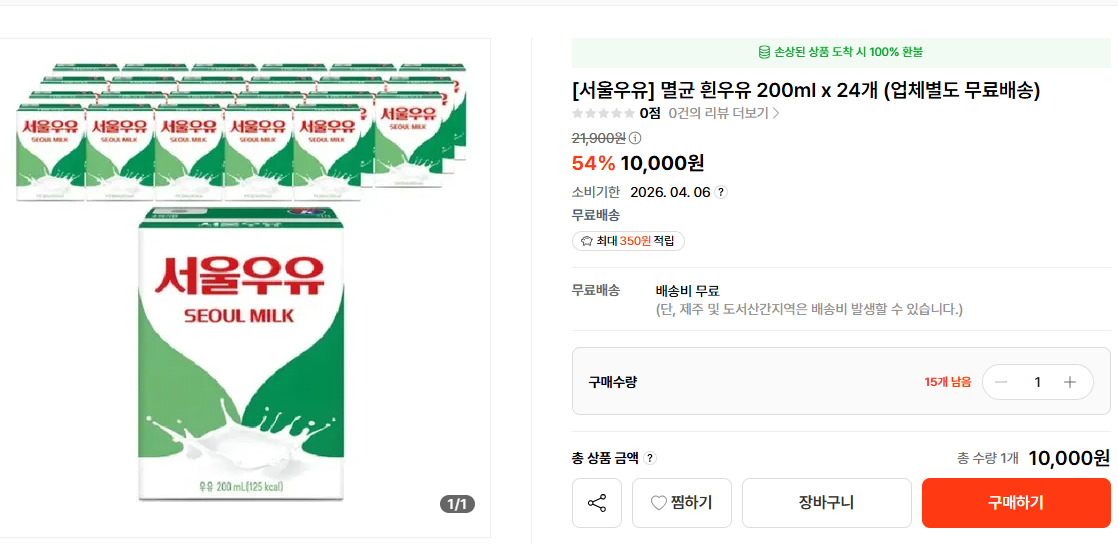Increase quantity with the plus button
This screenshot has height=552, width=1118.
coord(1070,382)
